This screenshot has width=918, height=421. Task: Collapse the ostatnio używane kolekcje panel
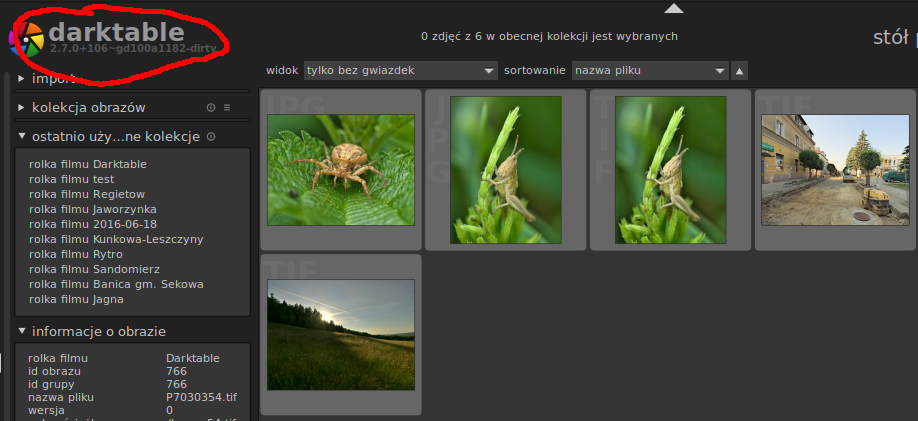(x=22, y=137)
